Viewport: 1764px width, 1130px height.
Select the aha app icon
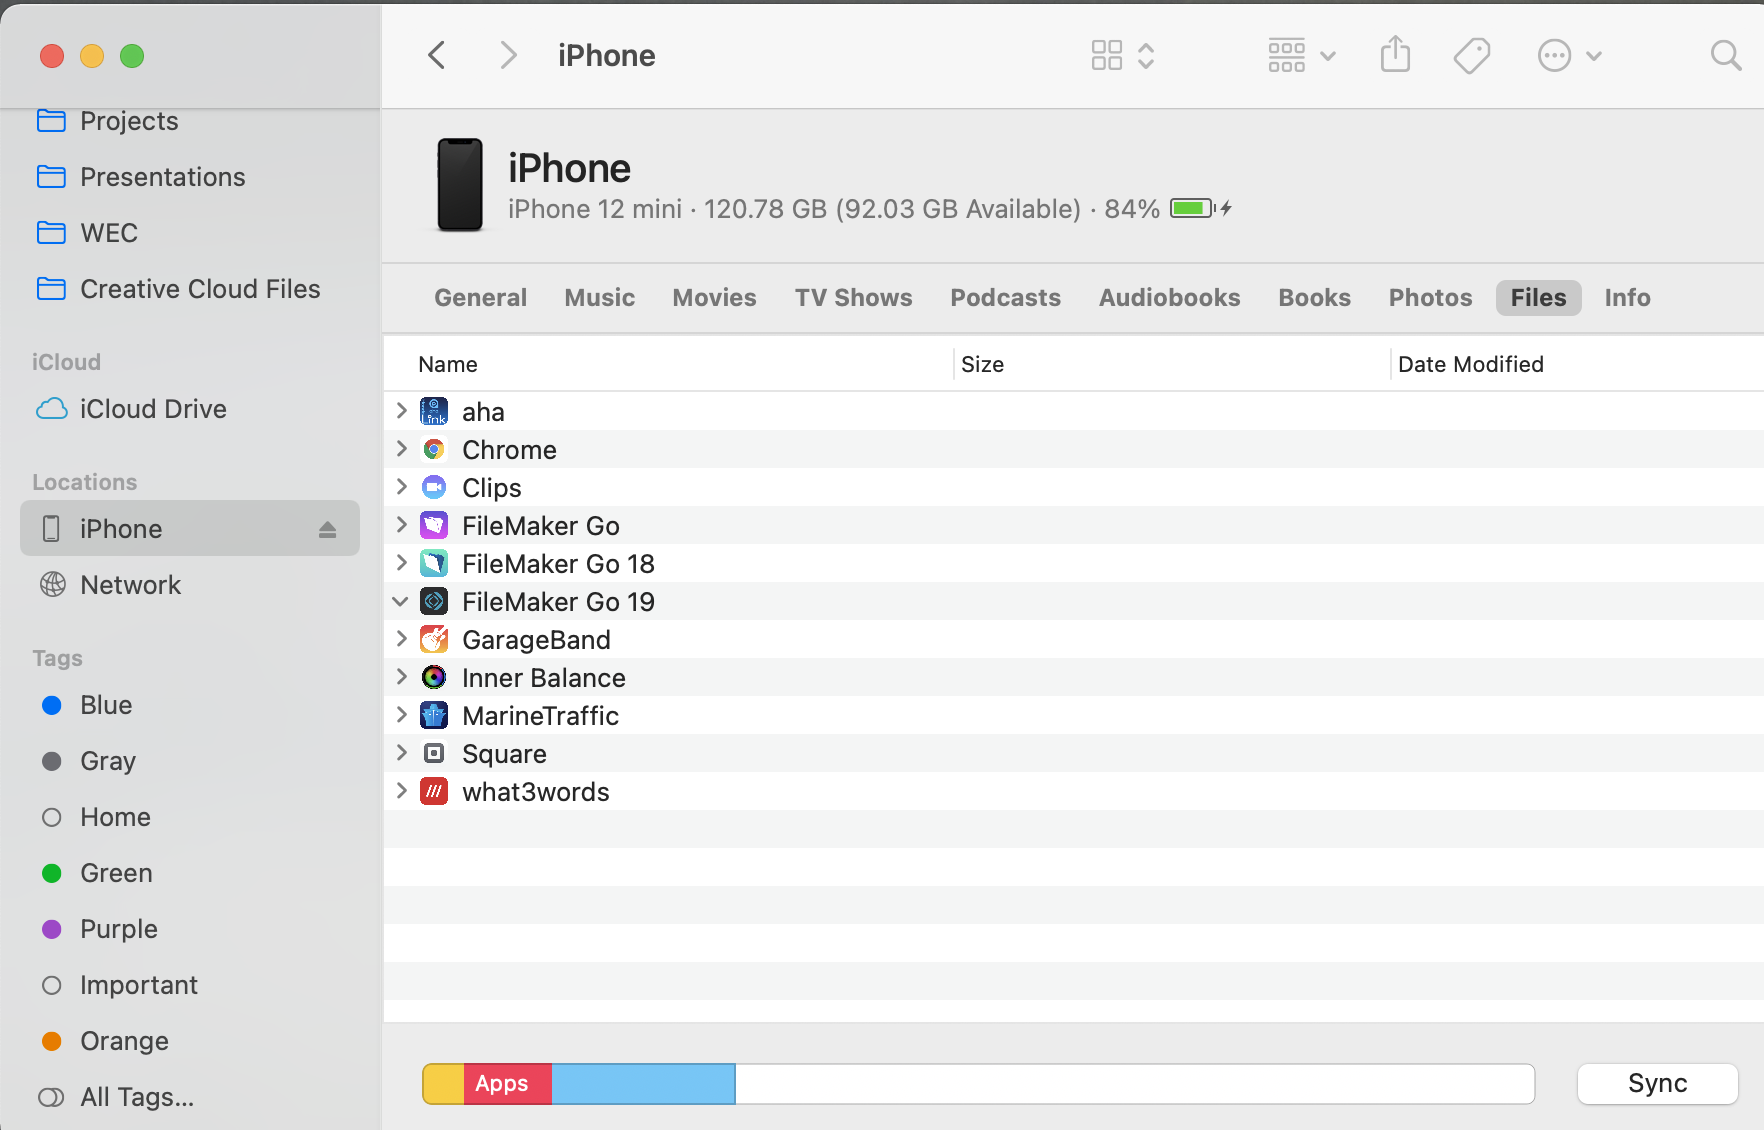[x=434, y=411]
